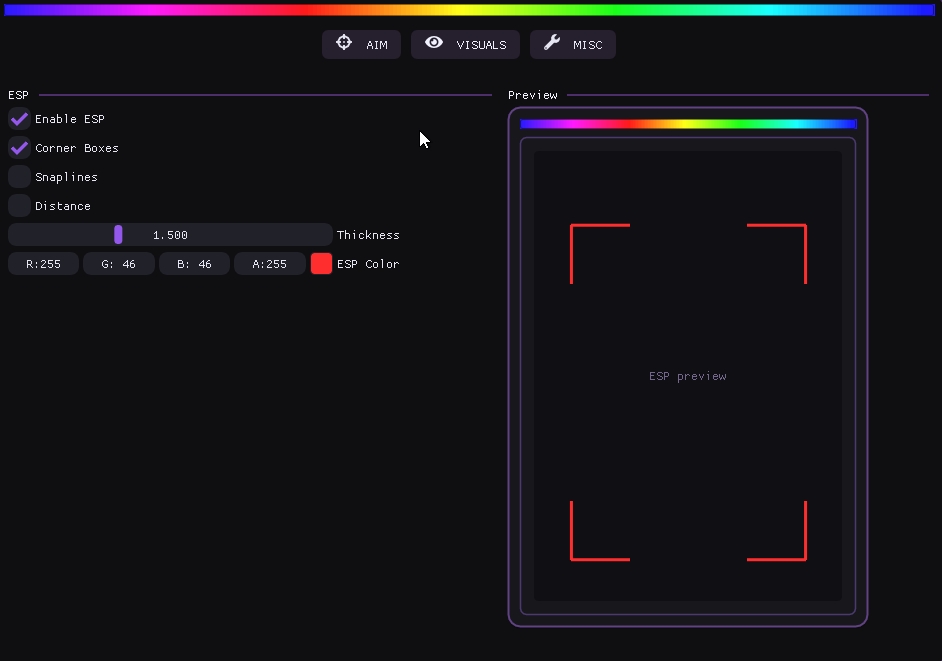Open the red ESP Color swatch
The image size is (942, 661).
click(x=321, y=264)
